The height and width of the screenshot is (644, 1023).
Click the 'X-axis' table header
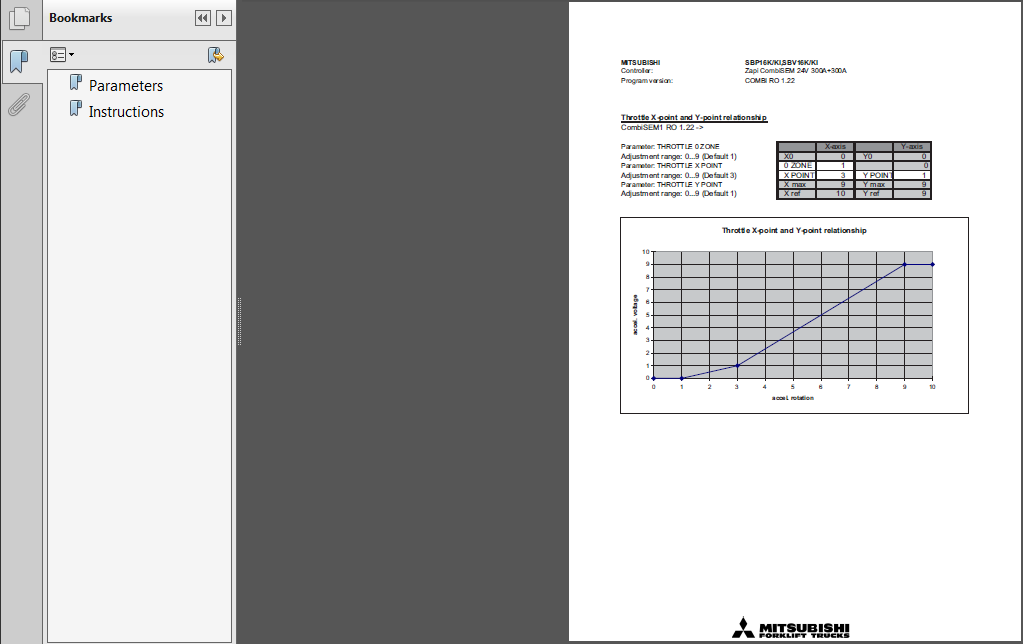835,147
